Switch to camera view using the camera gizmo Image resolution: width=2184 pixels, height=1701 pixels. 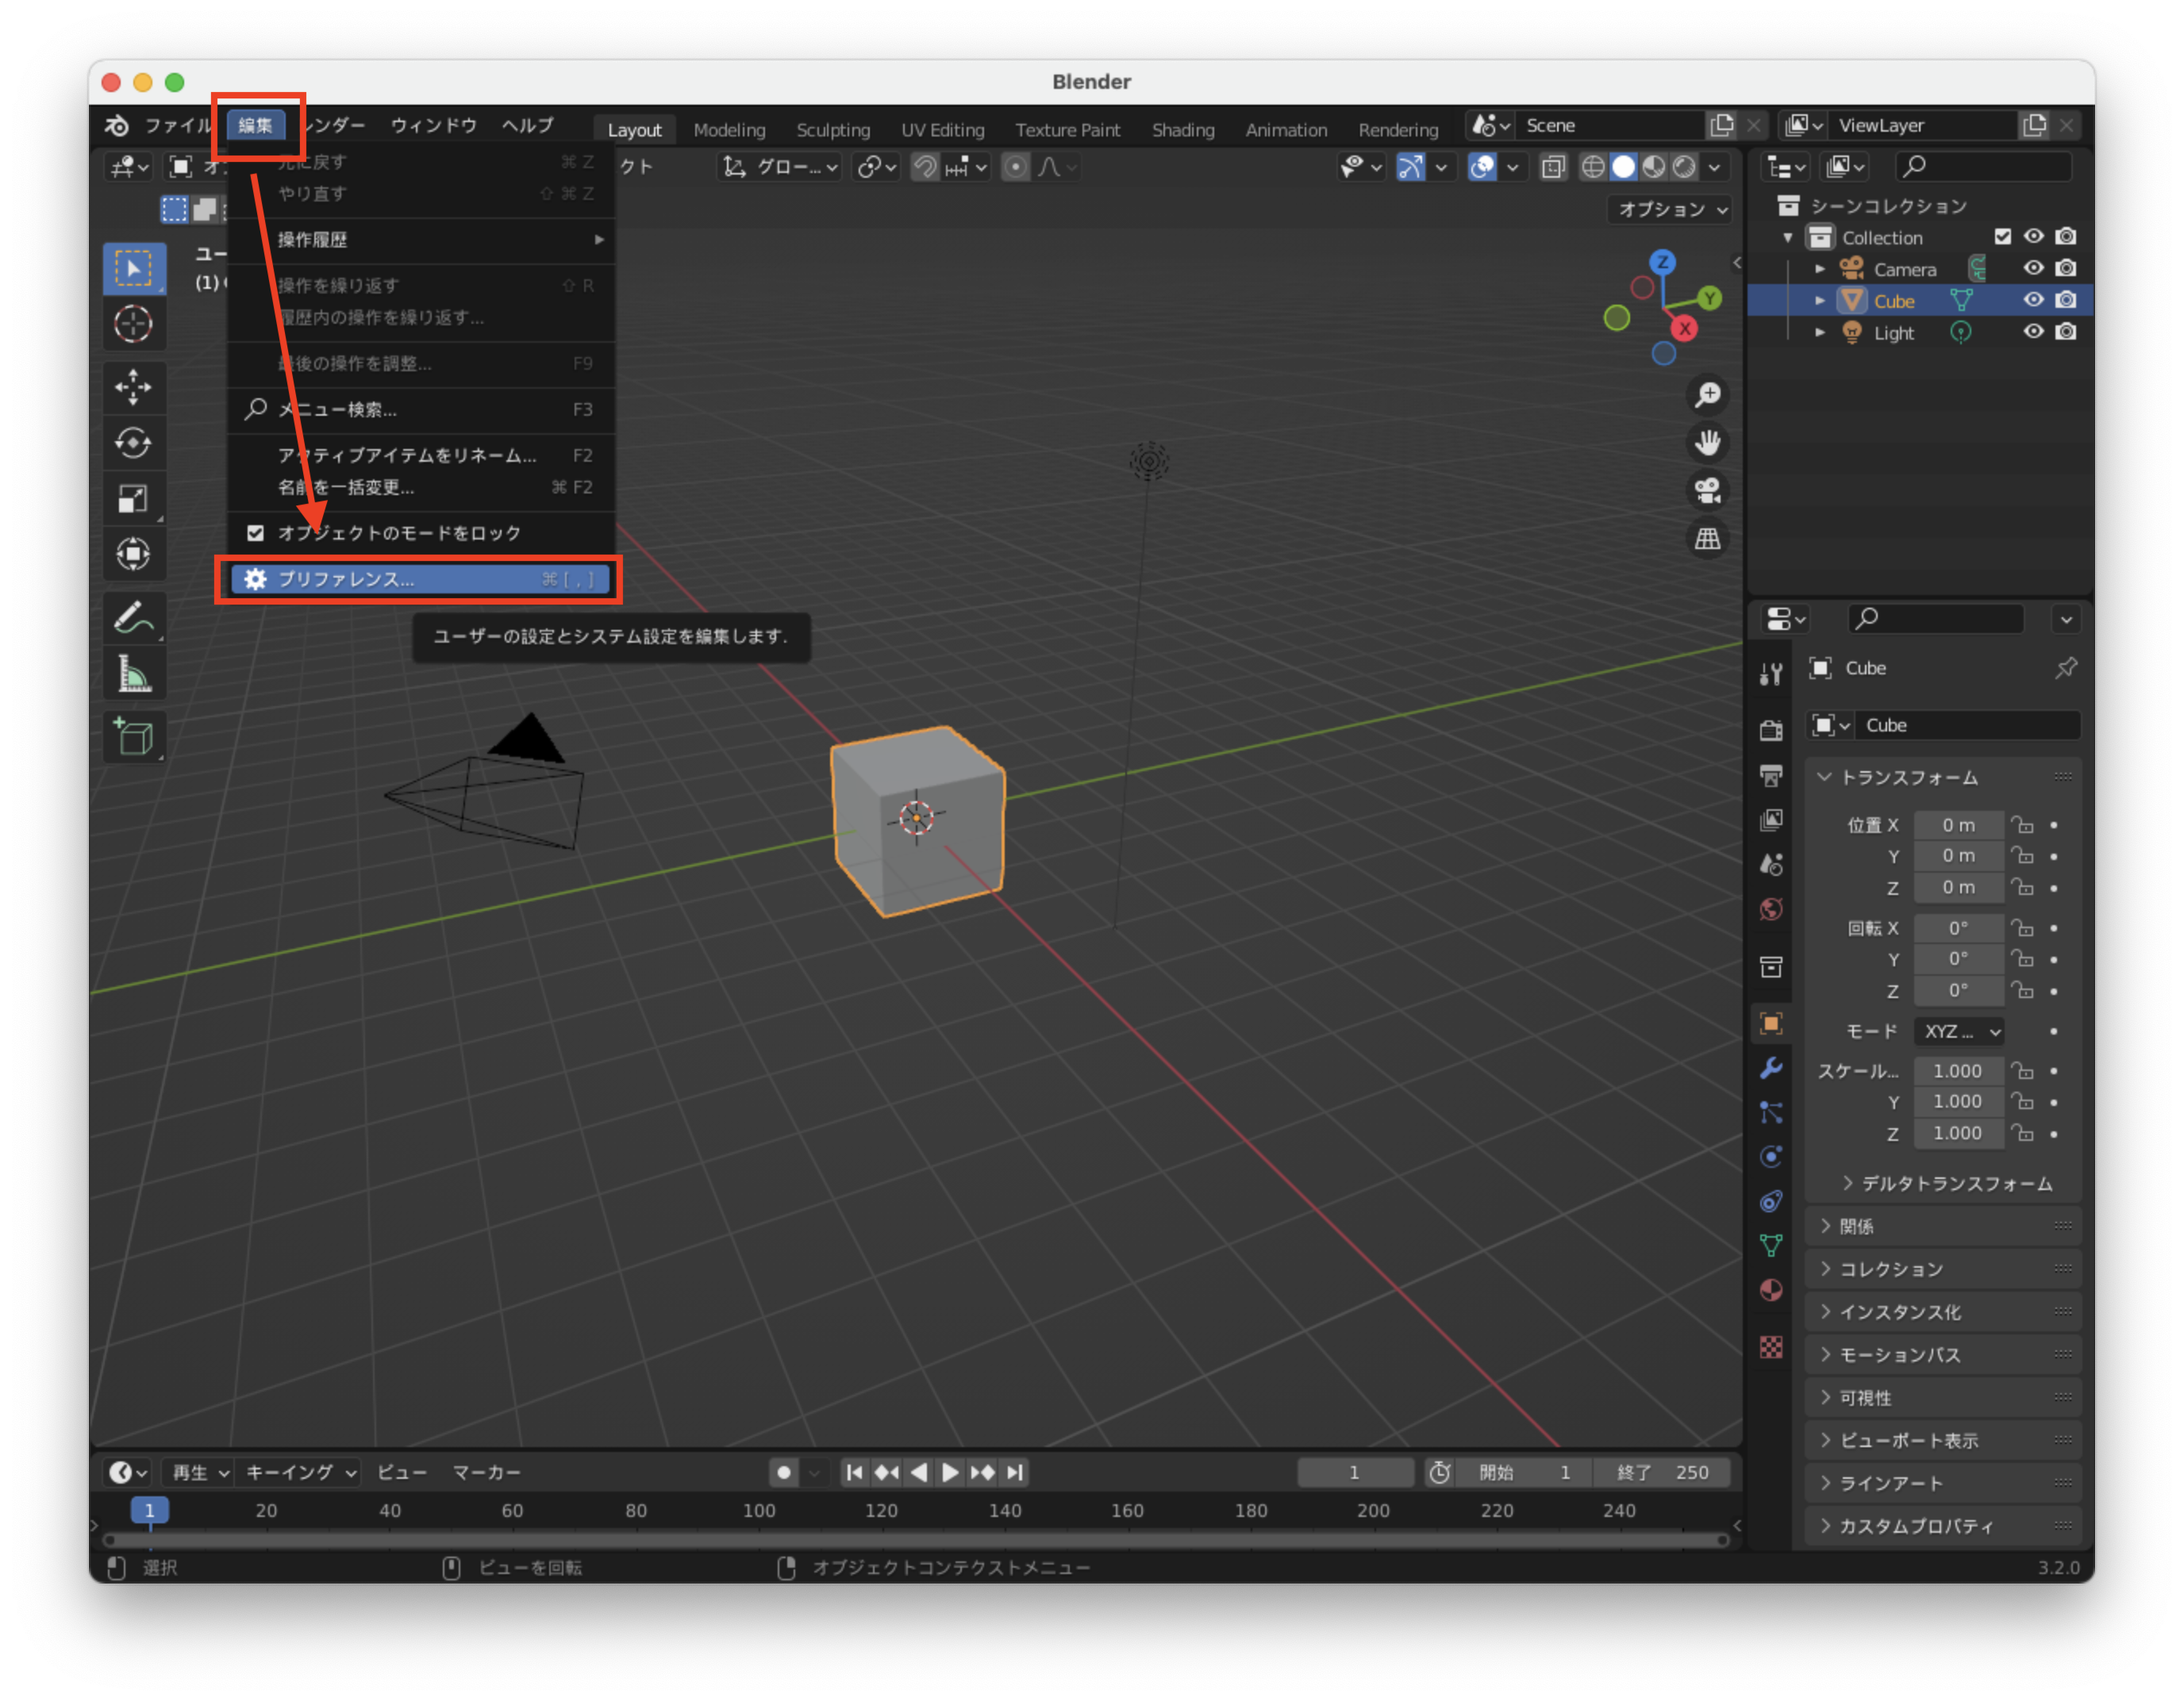point(1708,490)
